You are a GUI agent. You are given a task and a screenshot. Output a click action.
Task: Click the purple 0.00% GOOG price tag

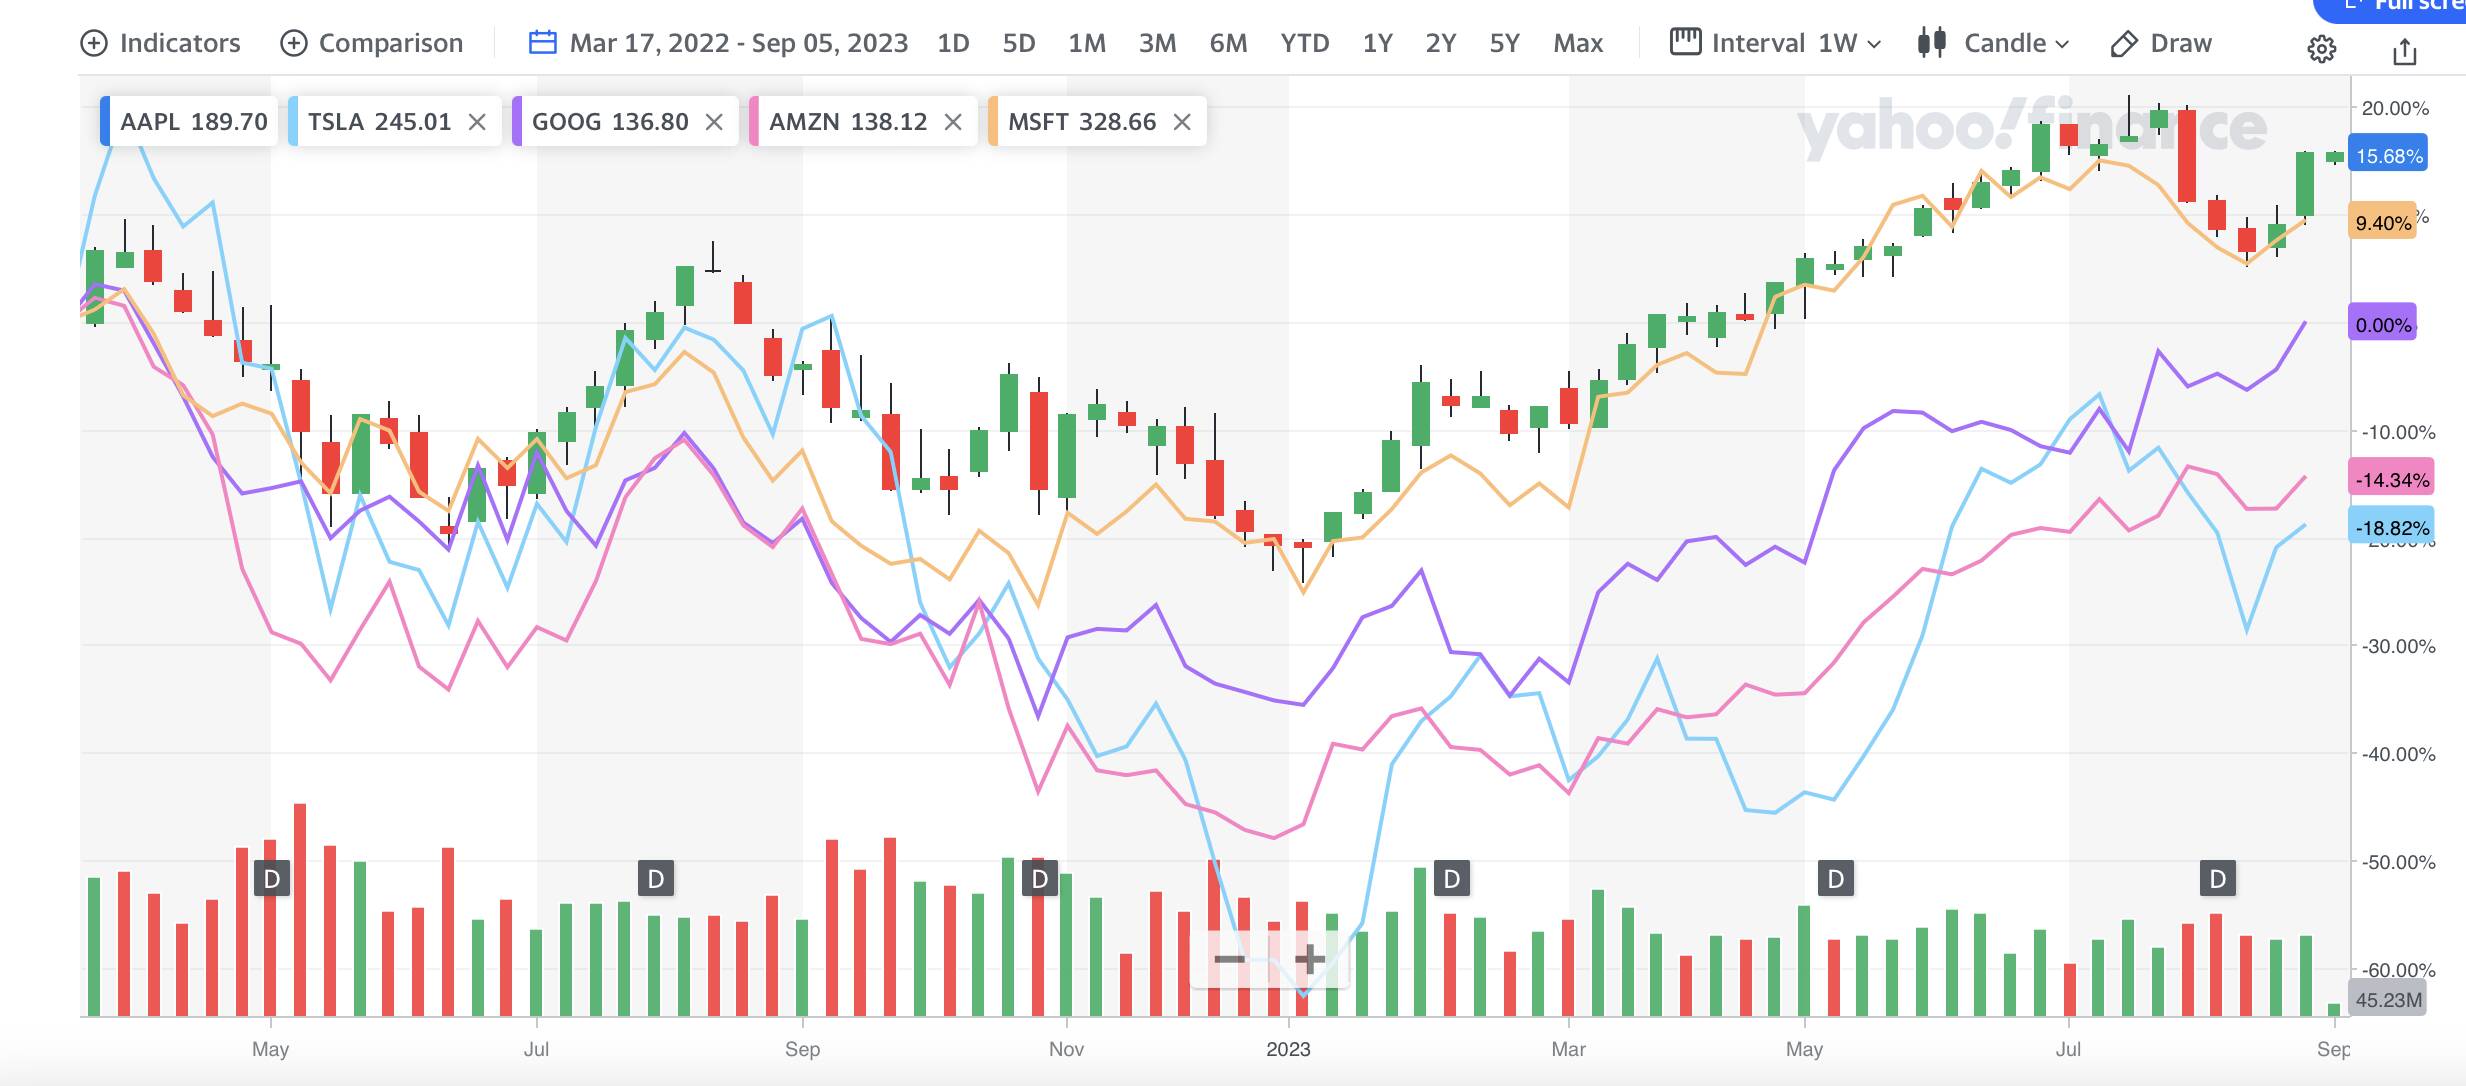(x=2382, y=325)
